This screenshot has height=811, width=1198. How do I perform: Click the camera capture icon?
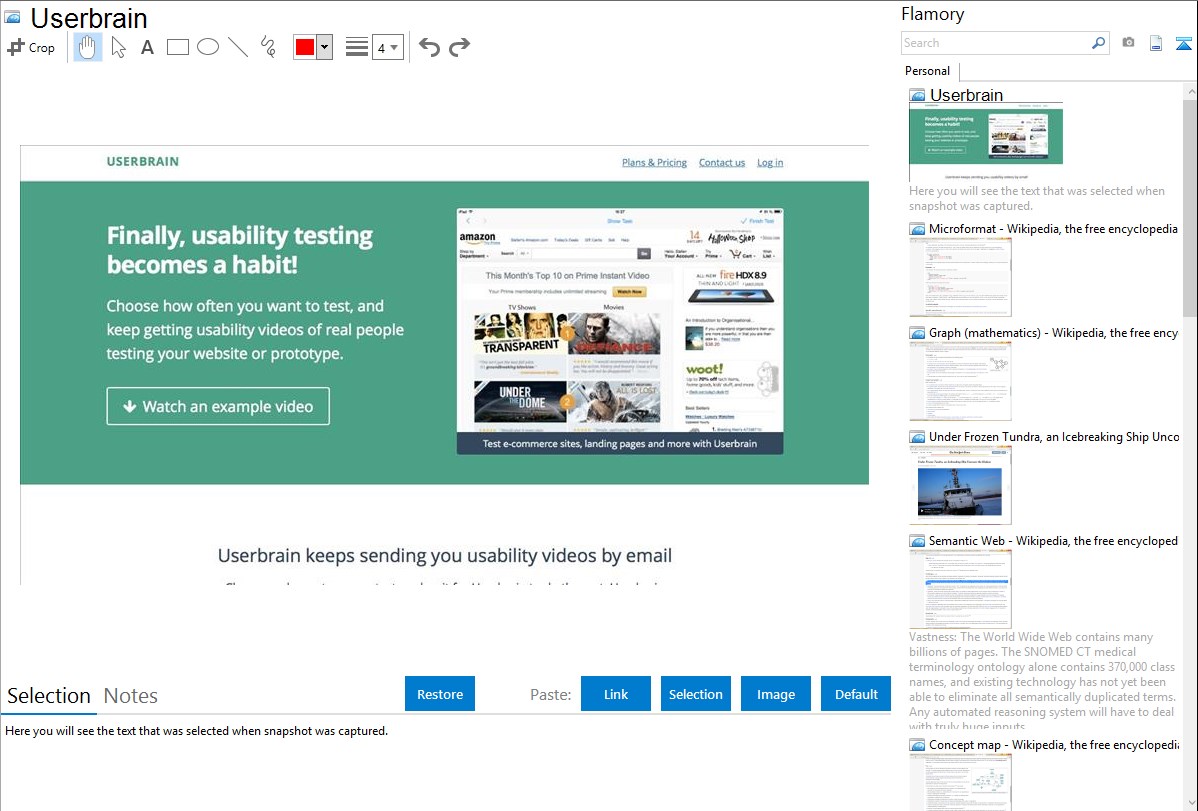1128,43
